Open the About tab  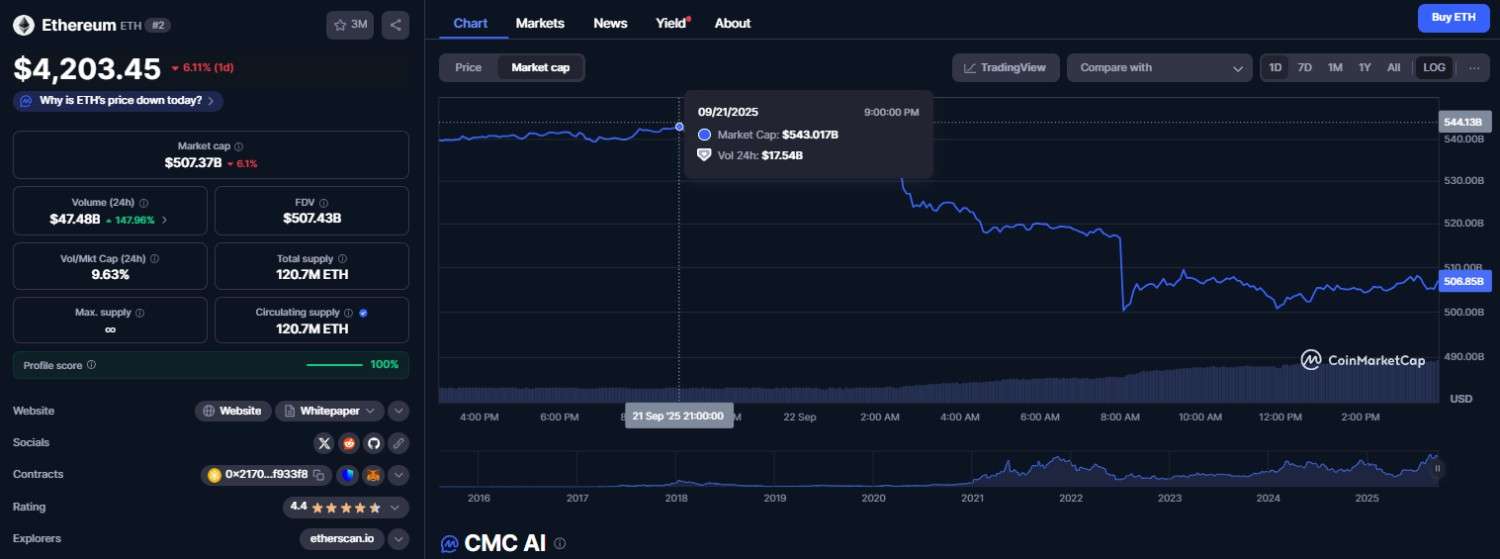pos(732,23)
